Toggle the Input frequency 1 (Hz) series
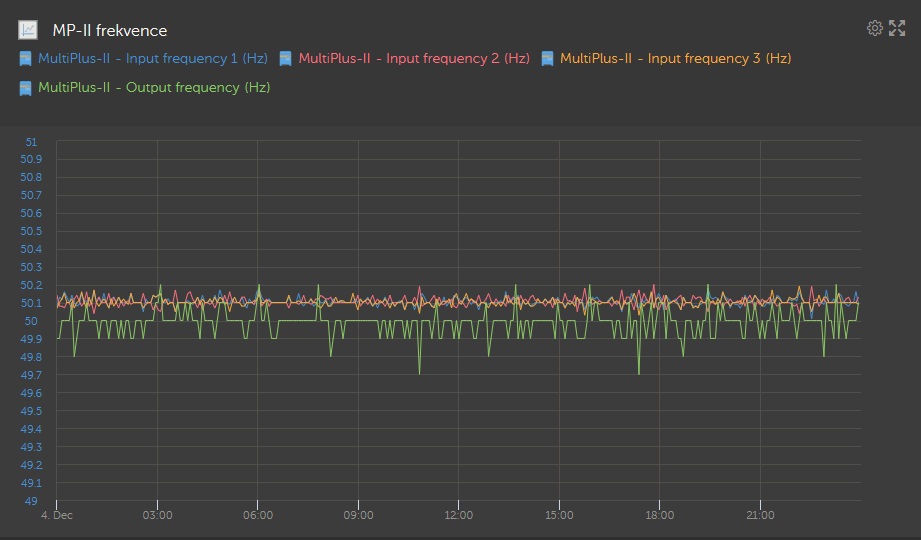The width and height of the screenshot is (921, 540). [x=152, y=59]
